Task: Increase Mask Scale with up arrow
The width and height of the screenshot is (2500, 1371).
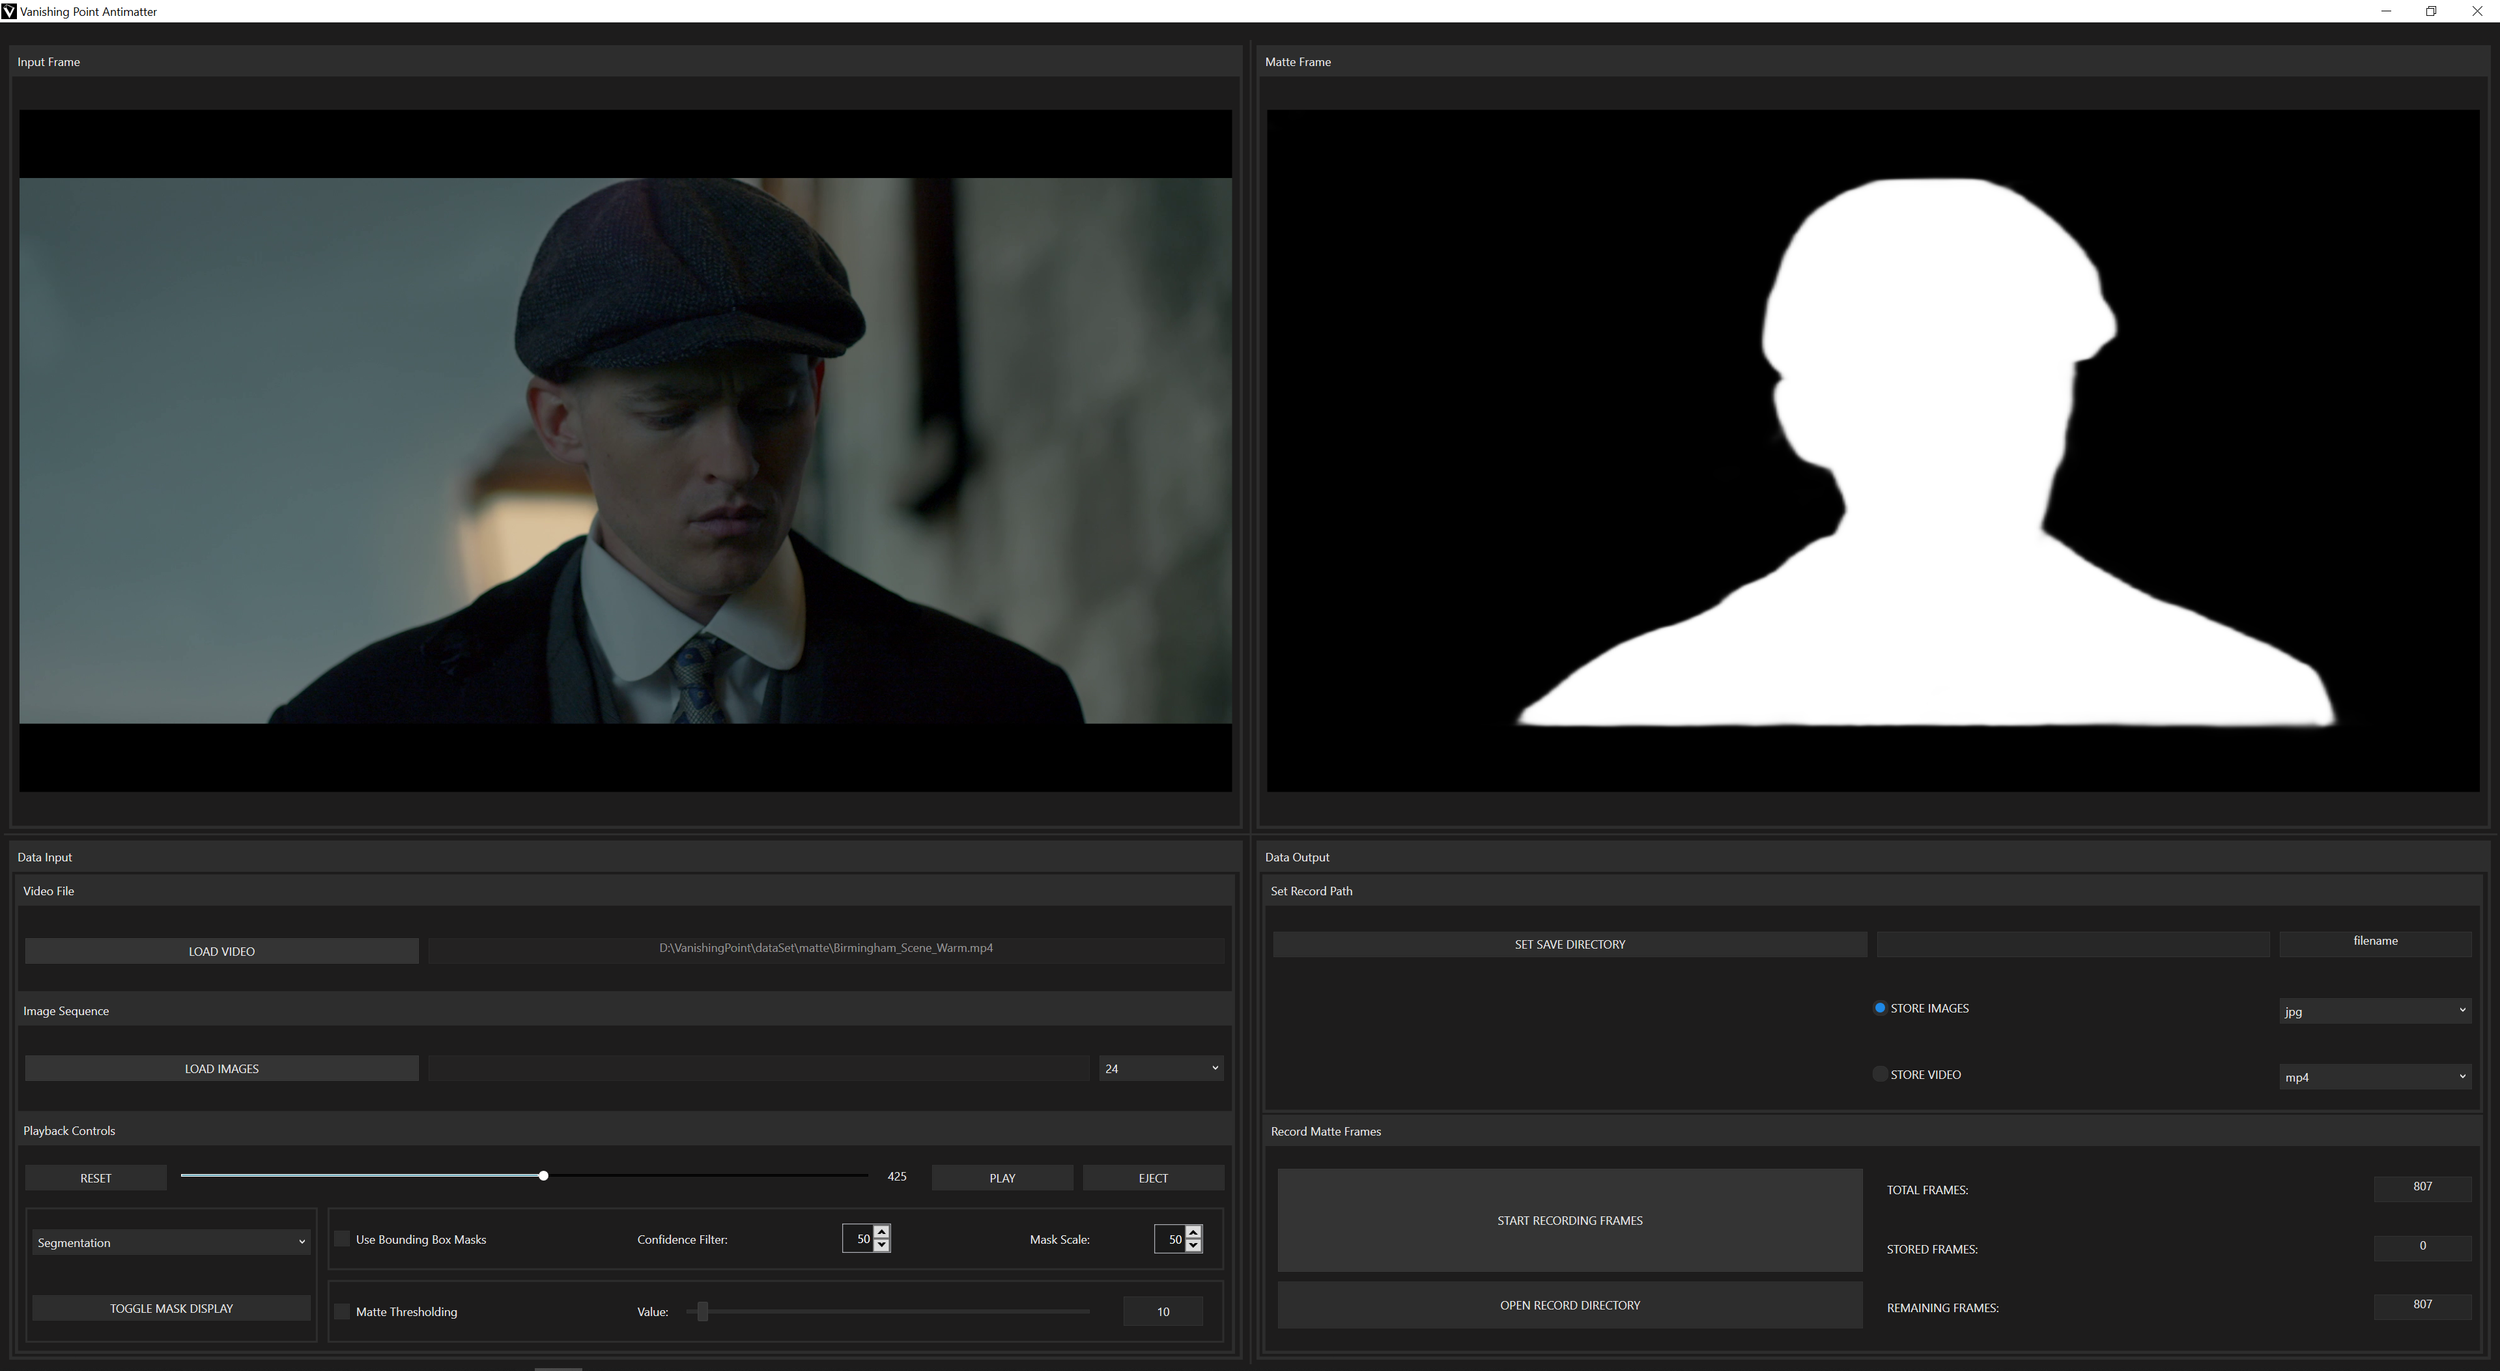Action: [x=1193, y=1232]
